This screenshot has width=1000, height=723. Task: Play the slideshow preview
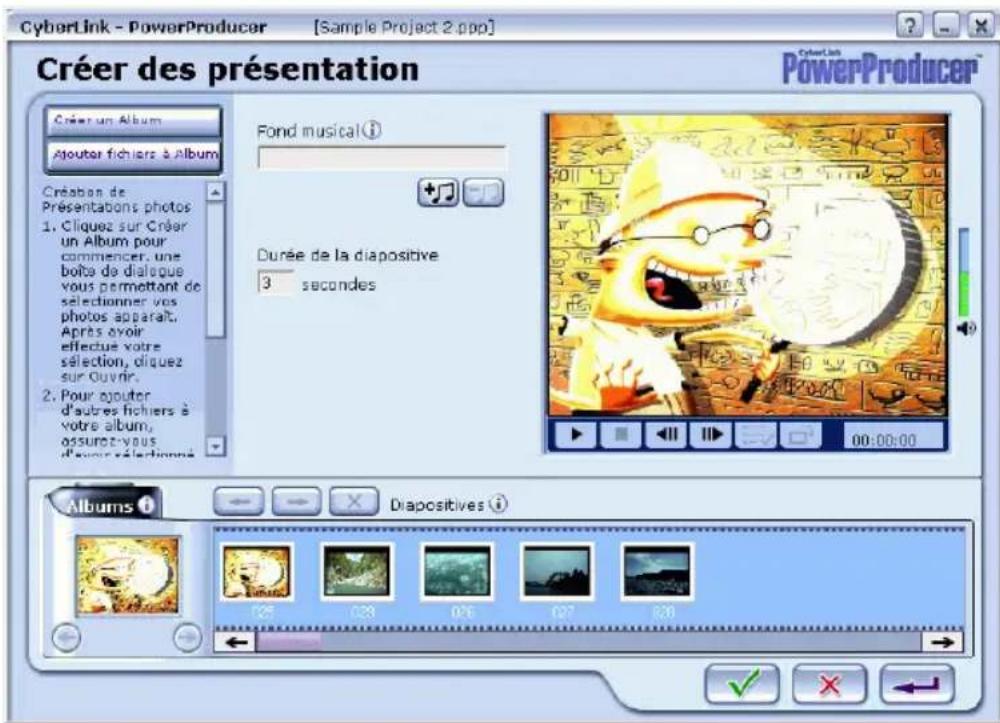576,435
